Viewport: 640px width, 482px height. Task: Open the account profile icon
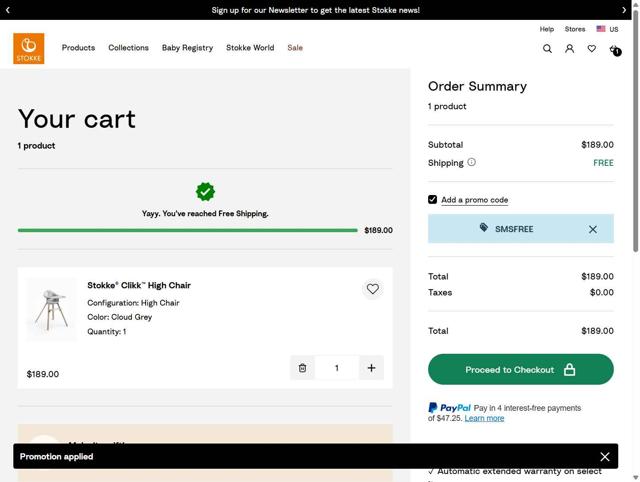(x=569, y=48)
